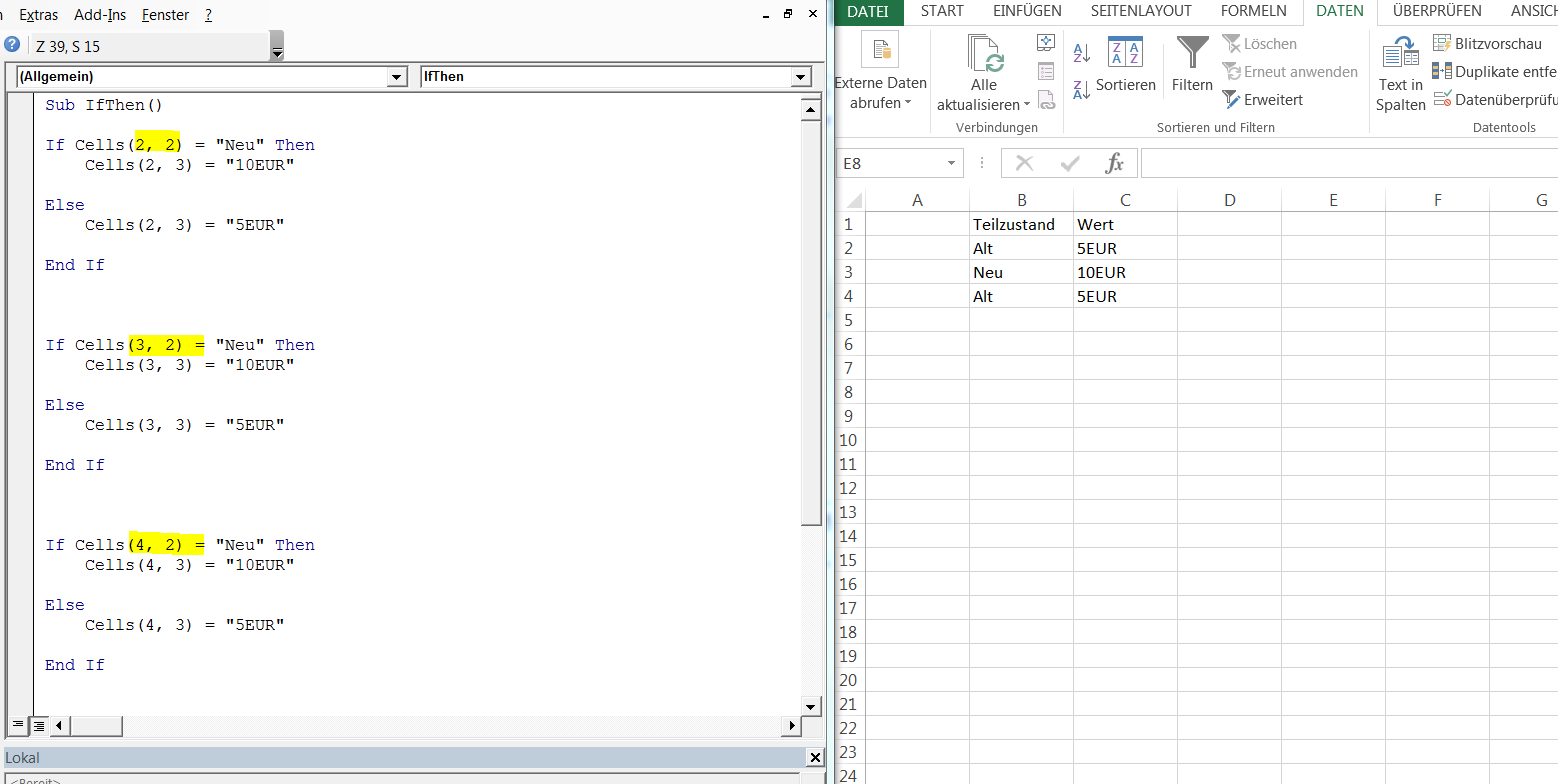Switch to the FORMELN ribbon tab
Screen dimensions: 1558x784
1253,11
